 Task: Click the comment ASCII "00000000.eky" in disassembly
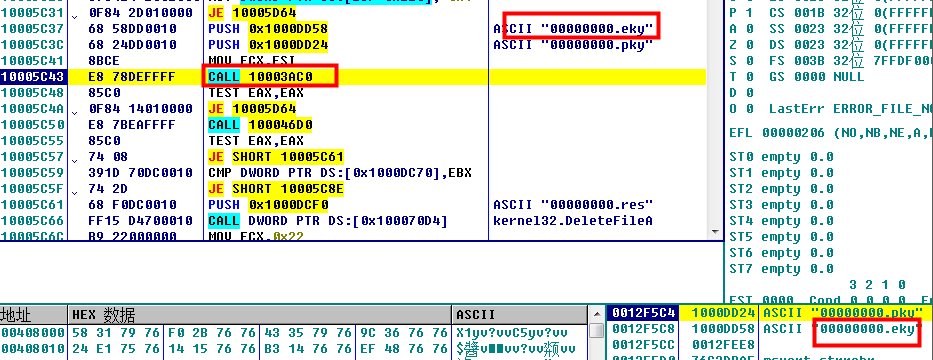573,29
